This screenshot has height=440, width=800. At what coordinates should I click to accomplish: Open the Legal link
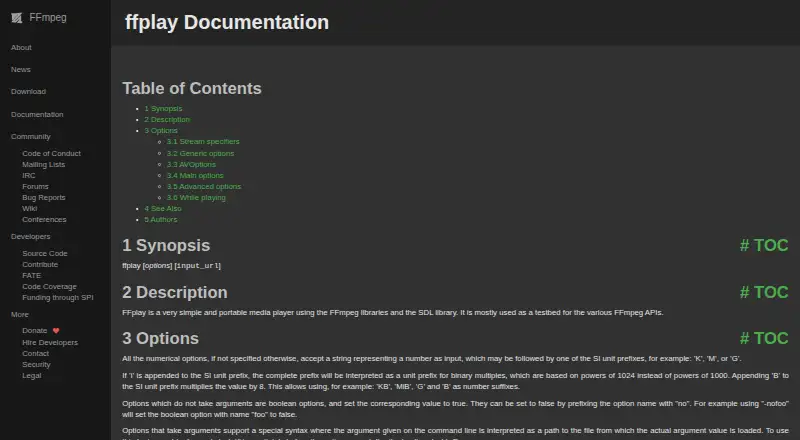click(32, 375)
